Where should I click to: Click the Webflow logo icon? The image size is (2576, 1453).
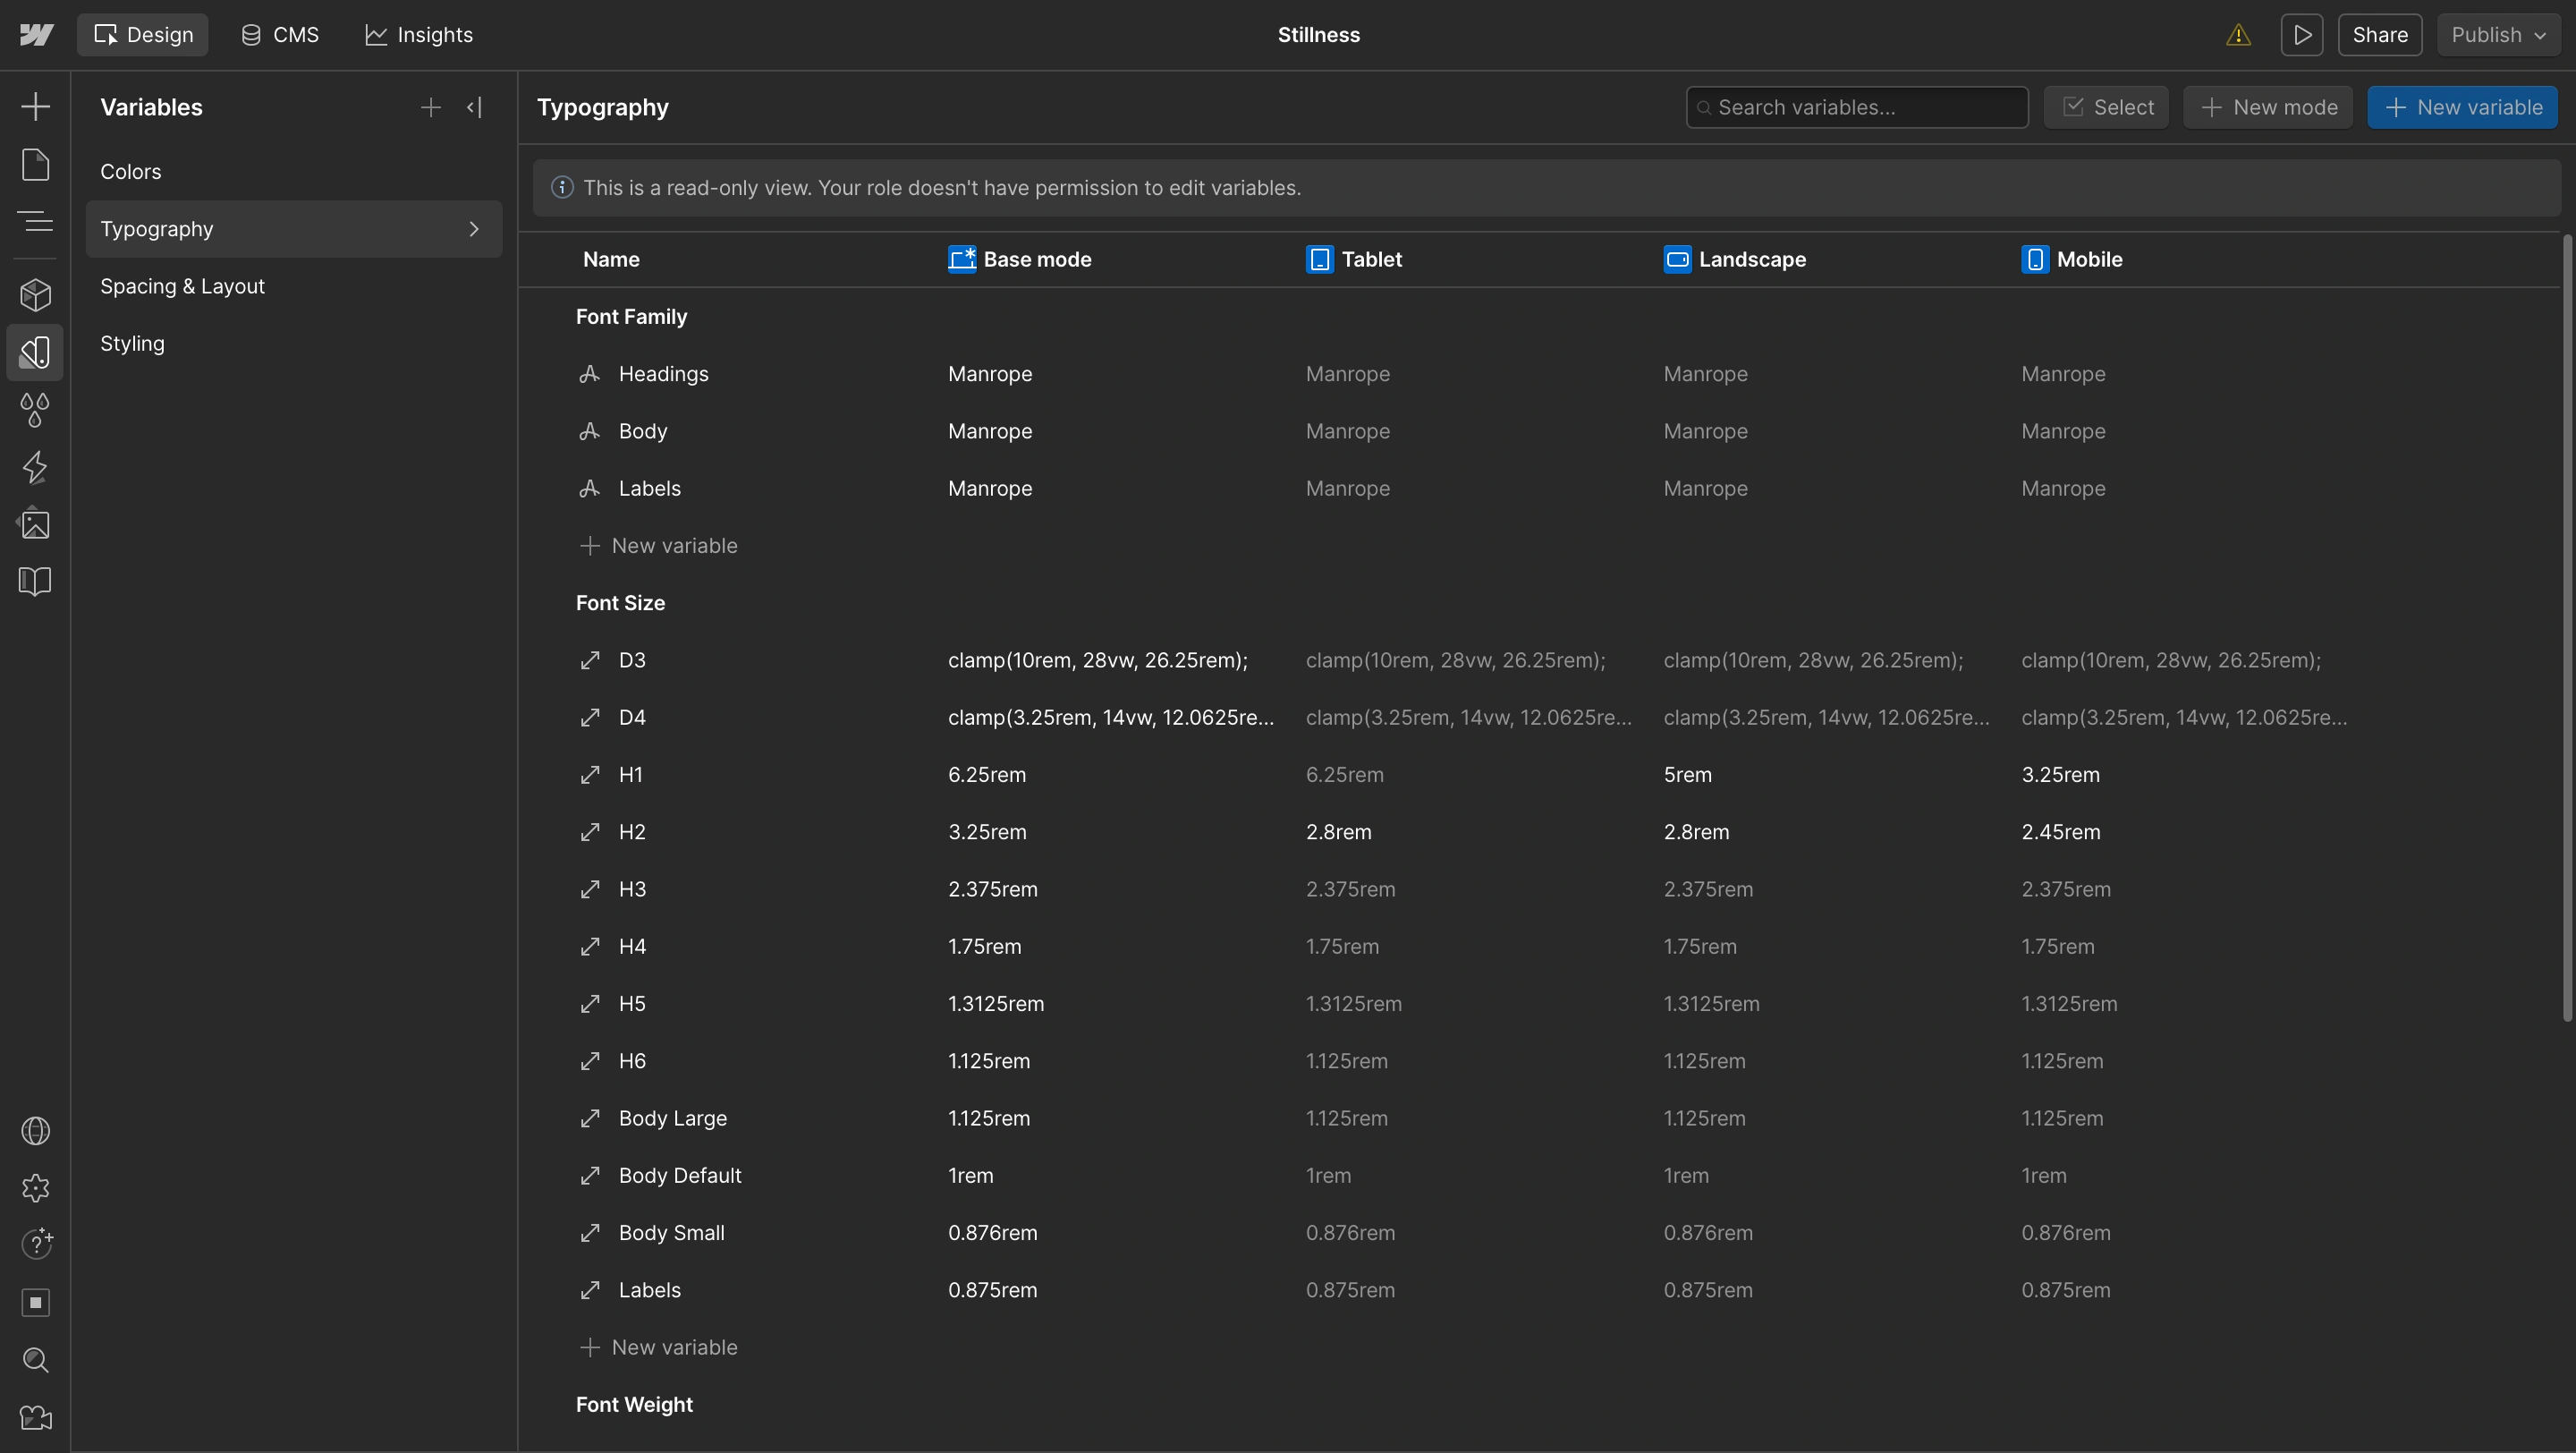[x=36, y=35]
